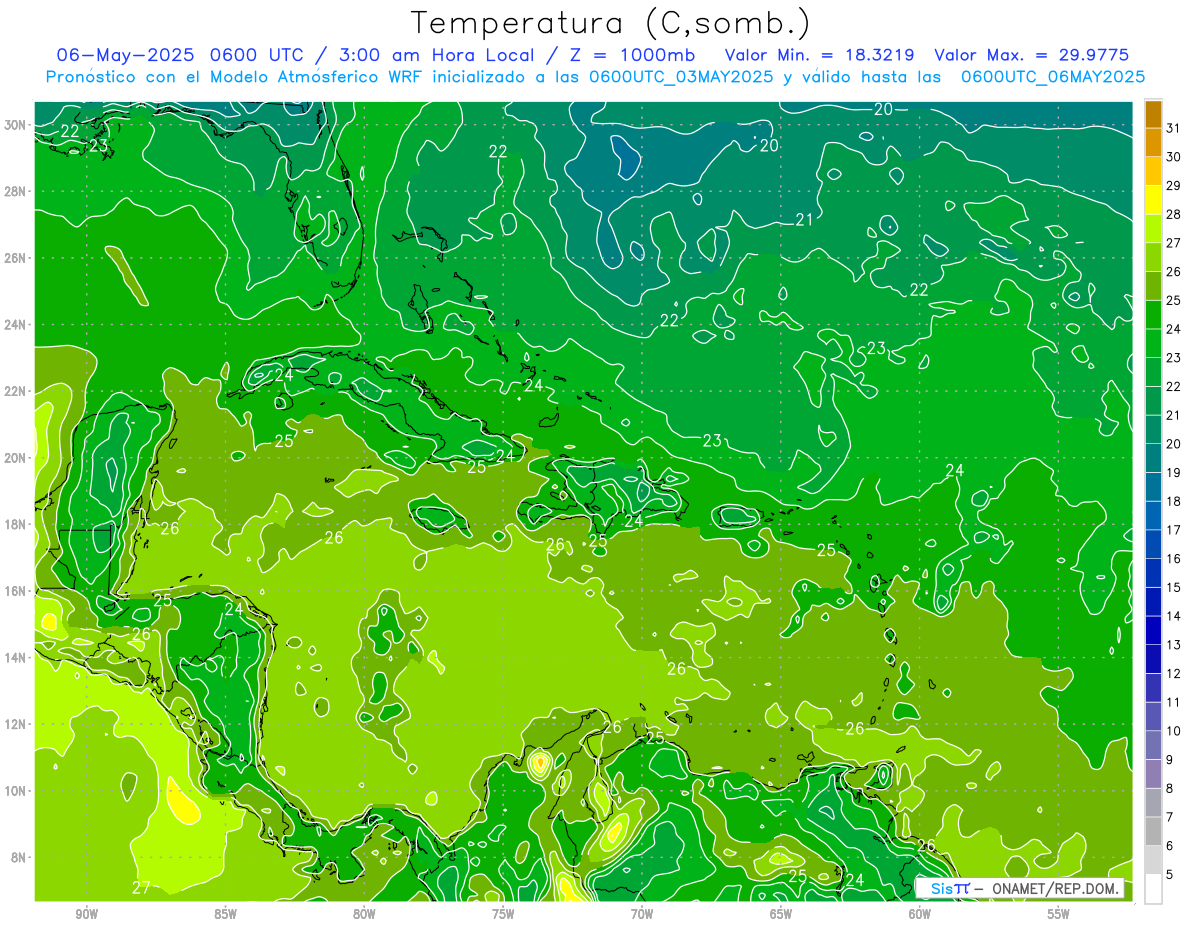Click the 8N latitude axis label
The width and height of the screenshot is (1200, 927).
pyautogui.click(x=19, y=857)
